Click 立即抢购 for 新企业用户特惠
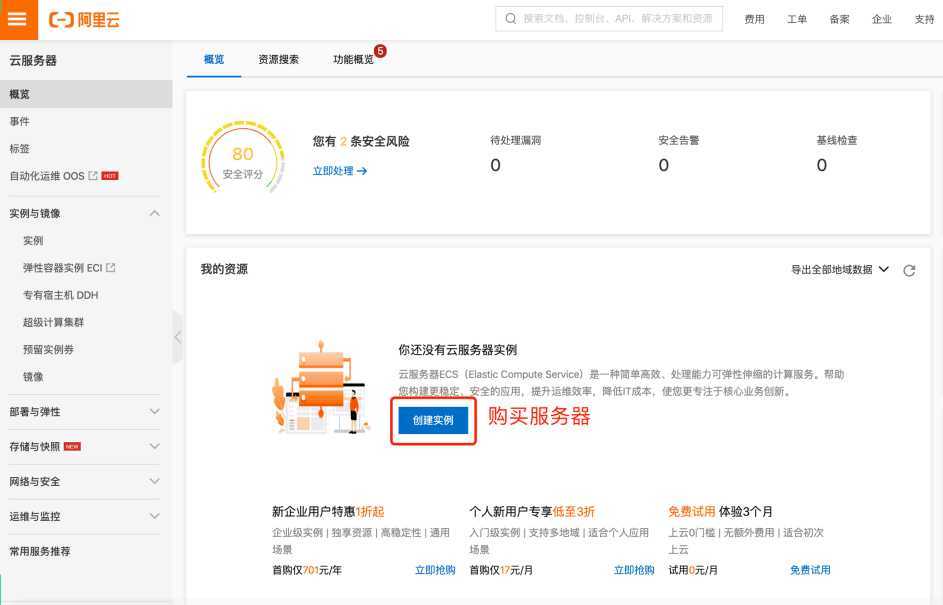Image resolution: width=943 pixels, height=605 pixels. 435,570
